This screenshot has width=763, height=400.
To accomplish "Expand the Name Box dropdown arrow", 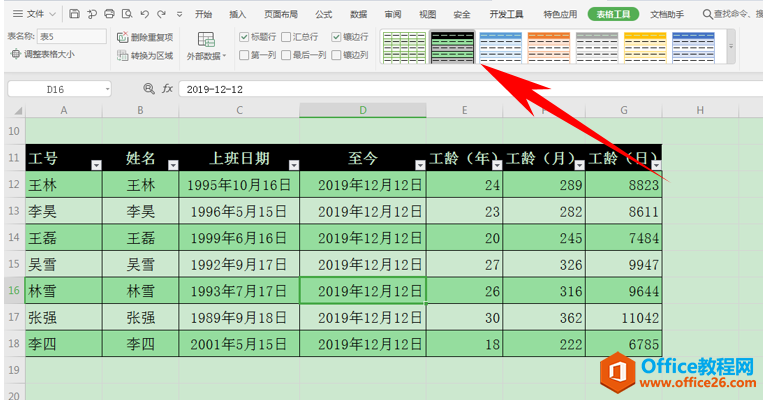I will pos(107,89).
